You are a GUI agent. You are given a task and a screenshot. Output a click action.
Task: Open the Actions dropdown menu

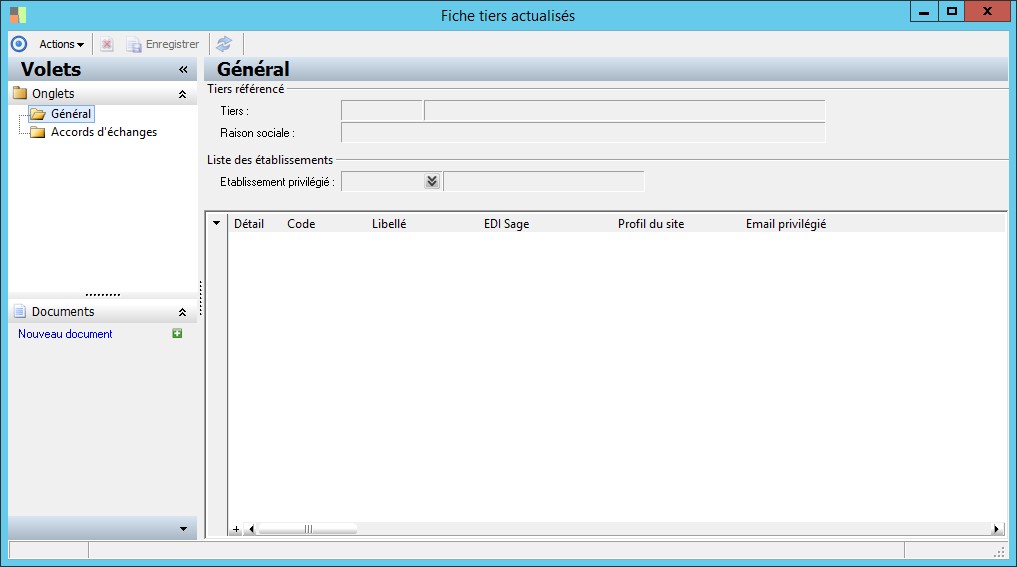pos(62,44)
